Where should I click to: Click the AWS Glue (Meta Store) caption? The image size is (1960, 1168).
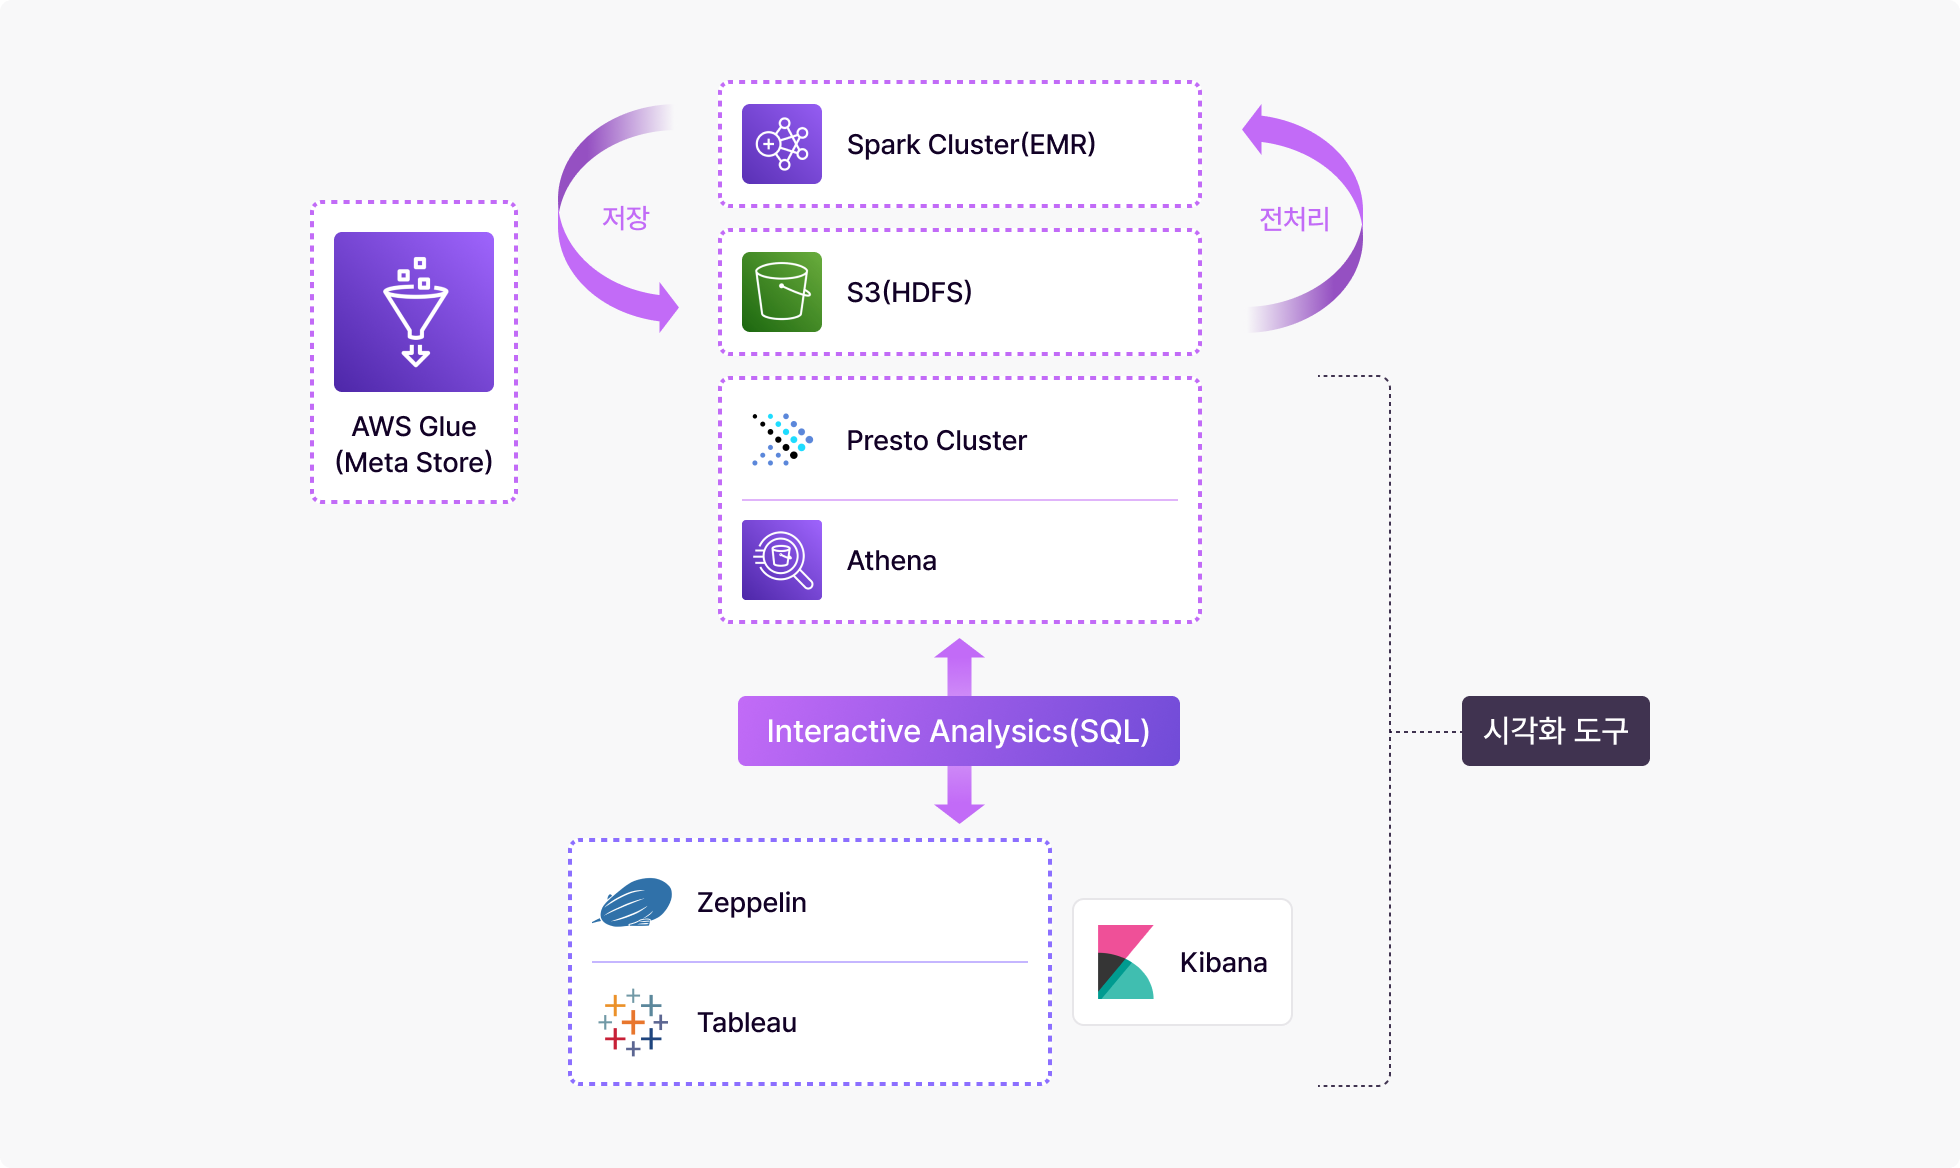[x=414, y=444]
